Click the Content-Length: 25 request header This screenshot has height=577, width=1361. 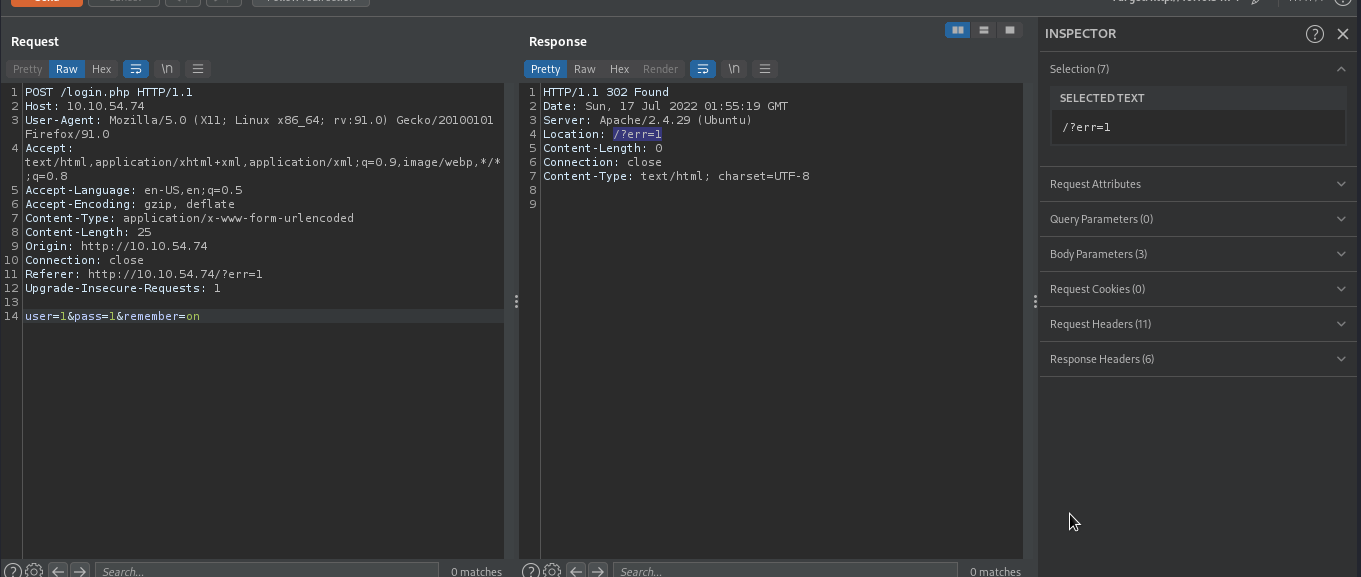88,232
